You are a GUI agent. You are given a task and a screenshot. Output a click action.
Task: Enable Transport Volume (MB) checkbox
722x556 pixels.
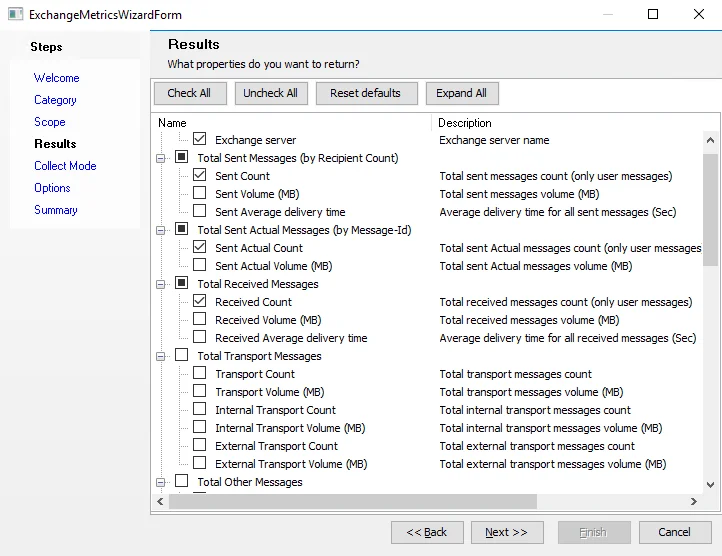[199, 391]
